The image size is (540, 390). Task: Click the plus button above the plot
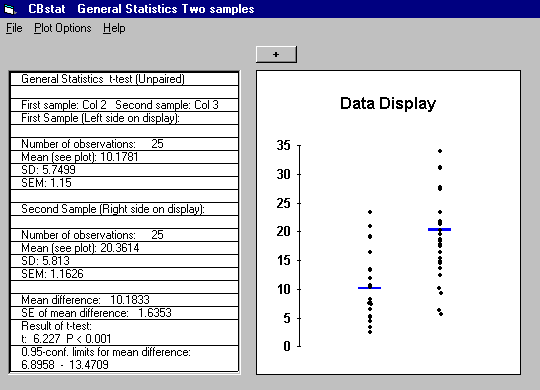click(276, 54)
